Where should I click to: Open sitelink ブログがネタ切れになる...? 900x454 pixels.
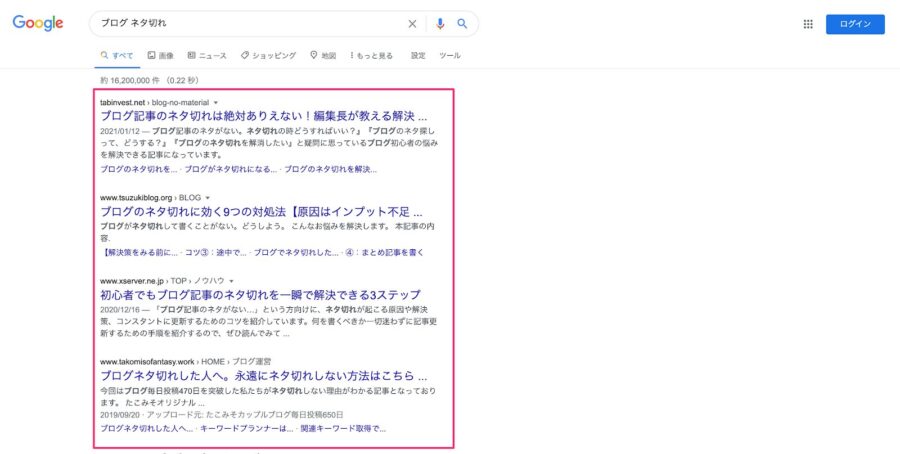coord(231,169)
